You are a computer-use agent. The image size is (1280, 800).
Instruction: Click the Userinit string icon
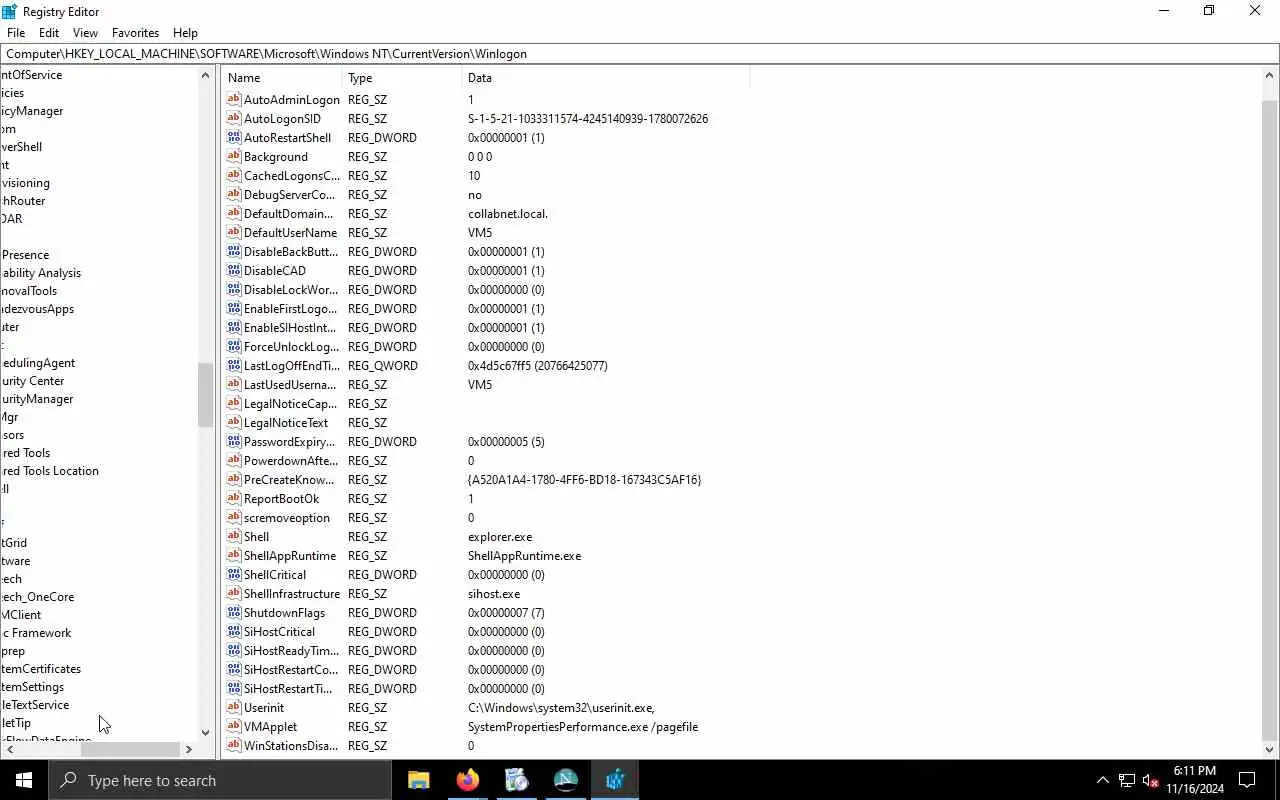point(234,707)
